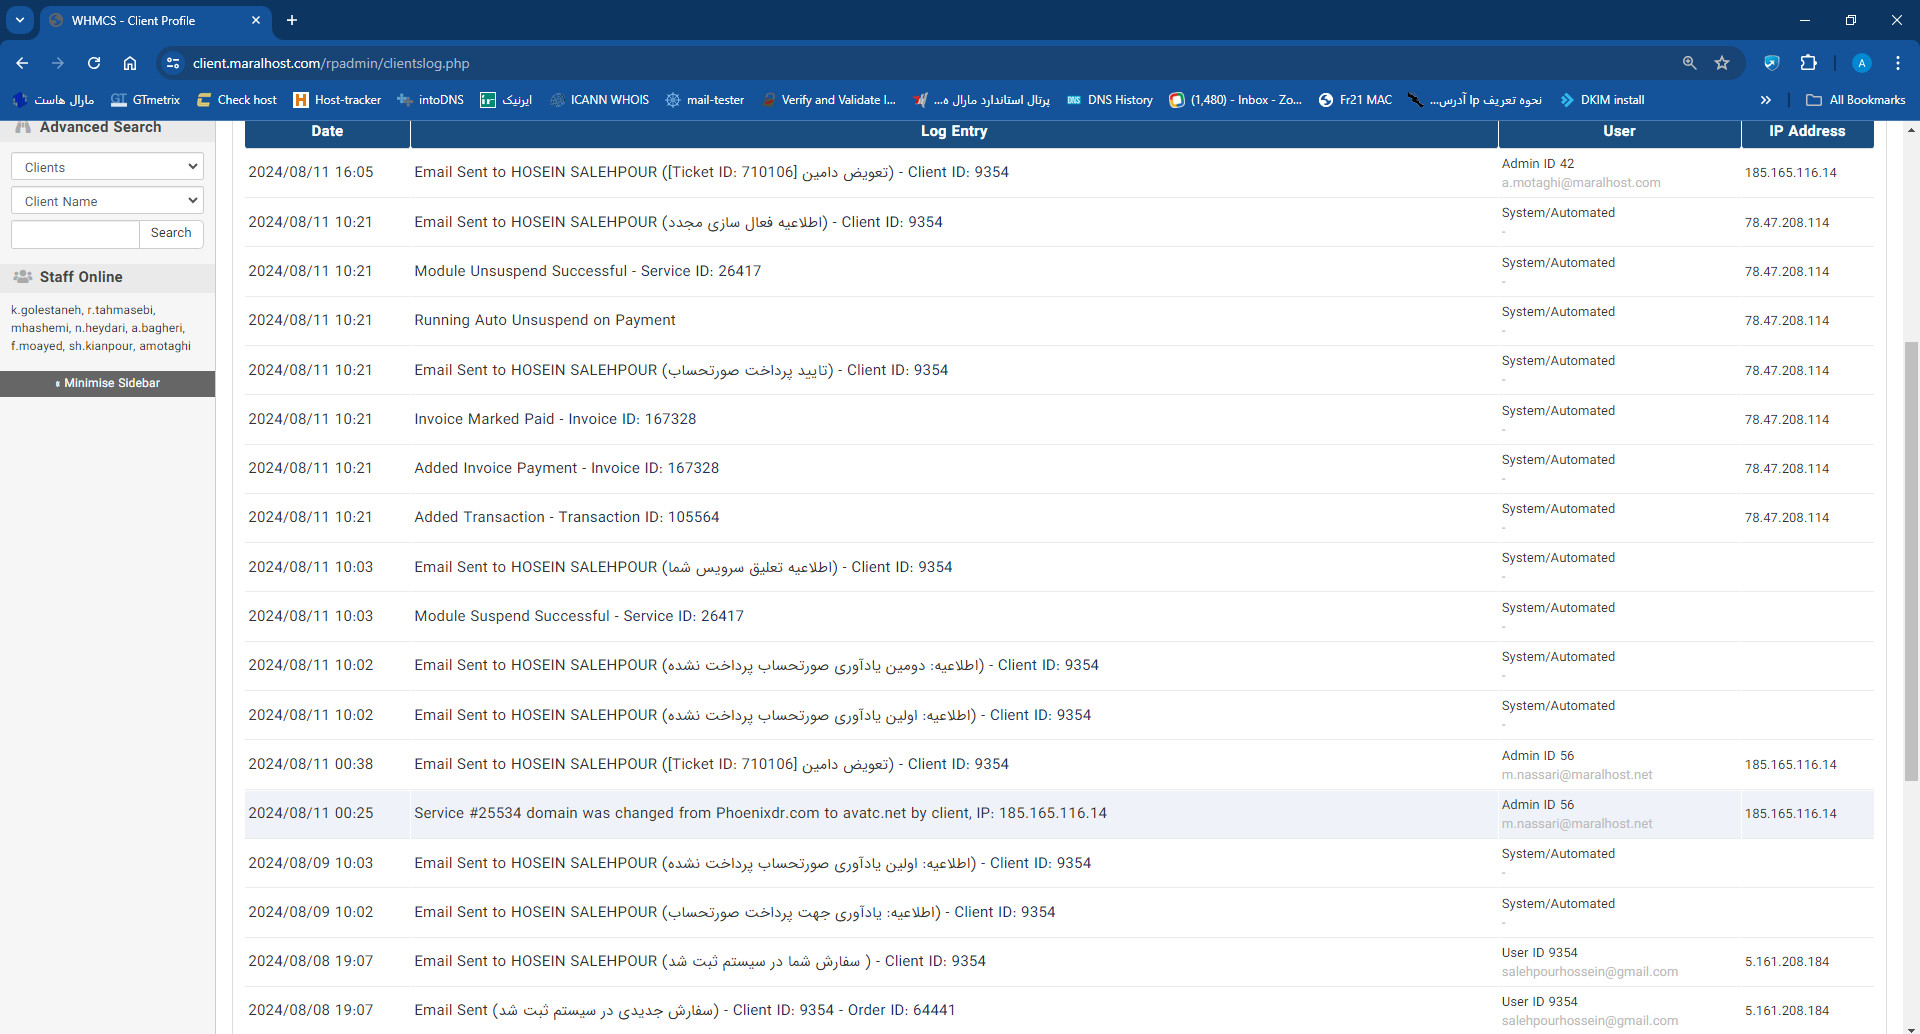Open the Chrome three-dot menu

point(1897,63)
